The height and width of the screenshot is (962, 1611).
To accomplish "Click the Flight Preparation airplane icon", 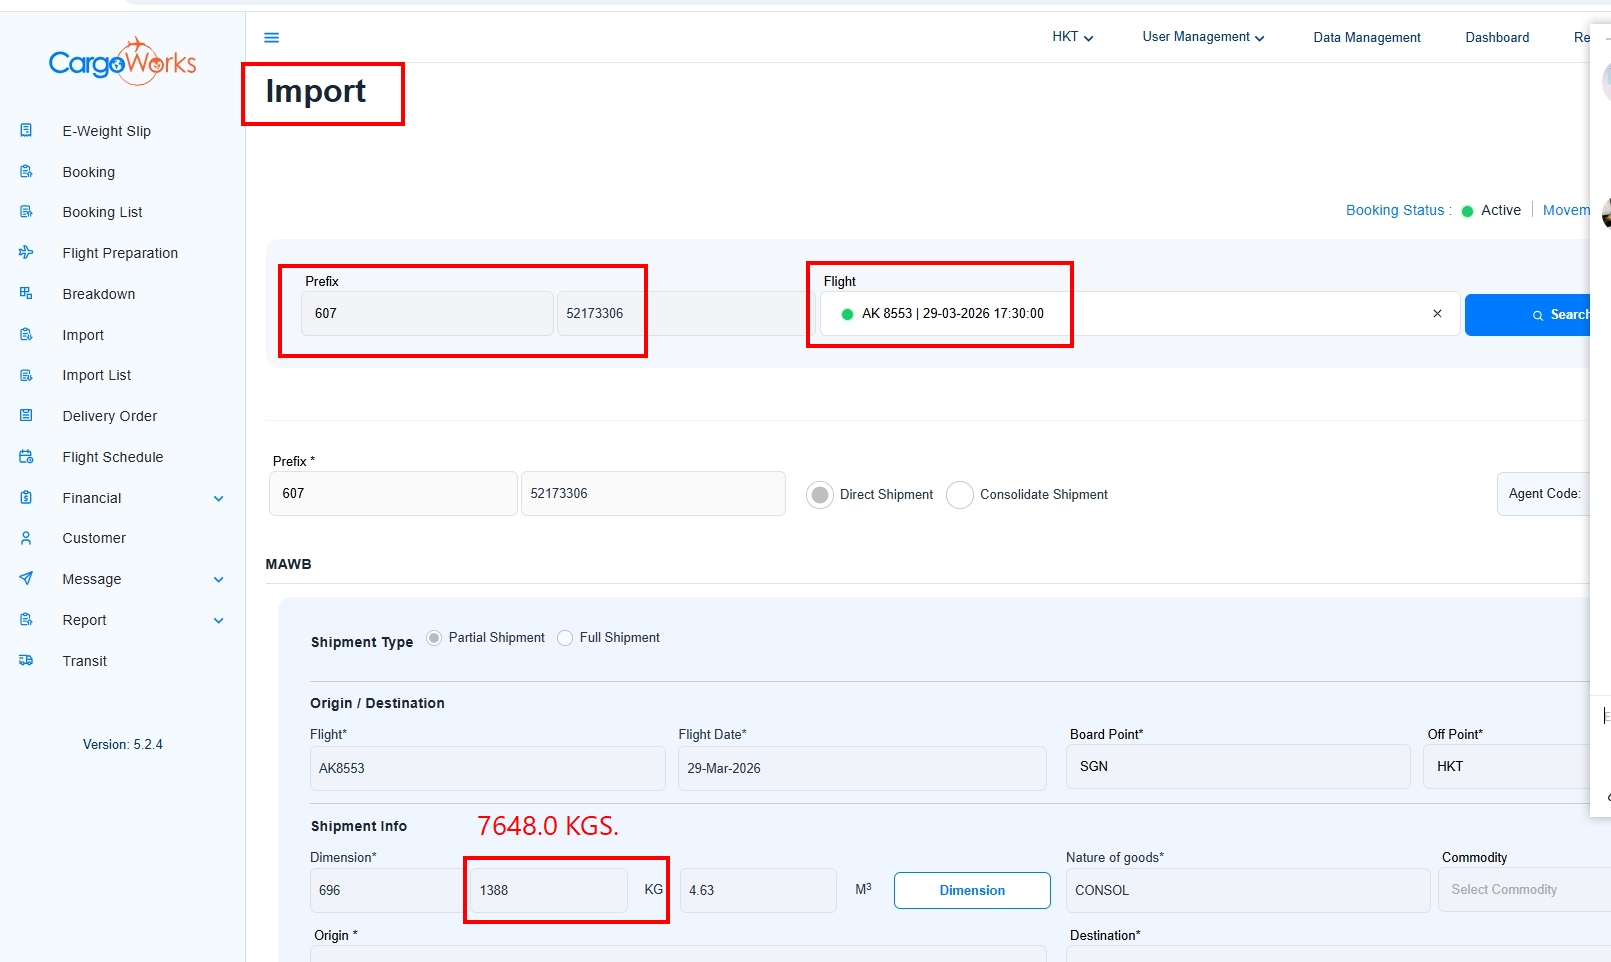I will [x=26, y=253].
